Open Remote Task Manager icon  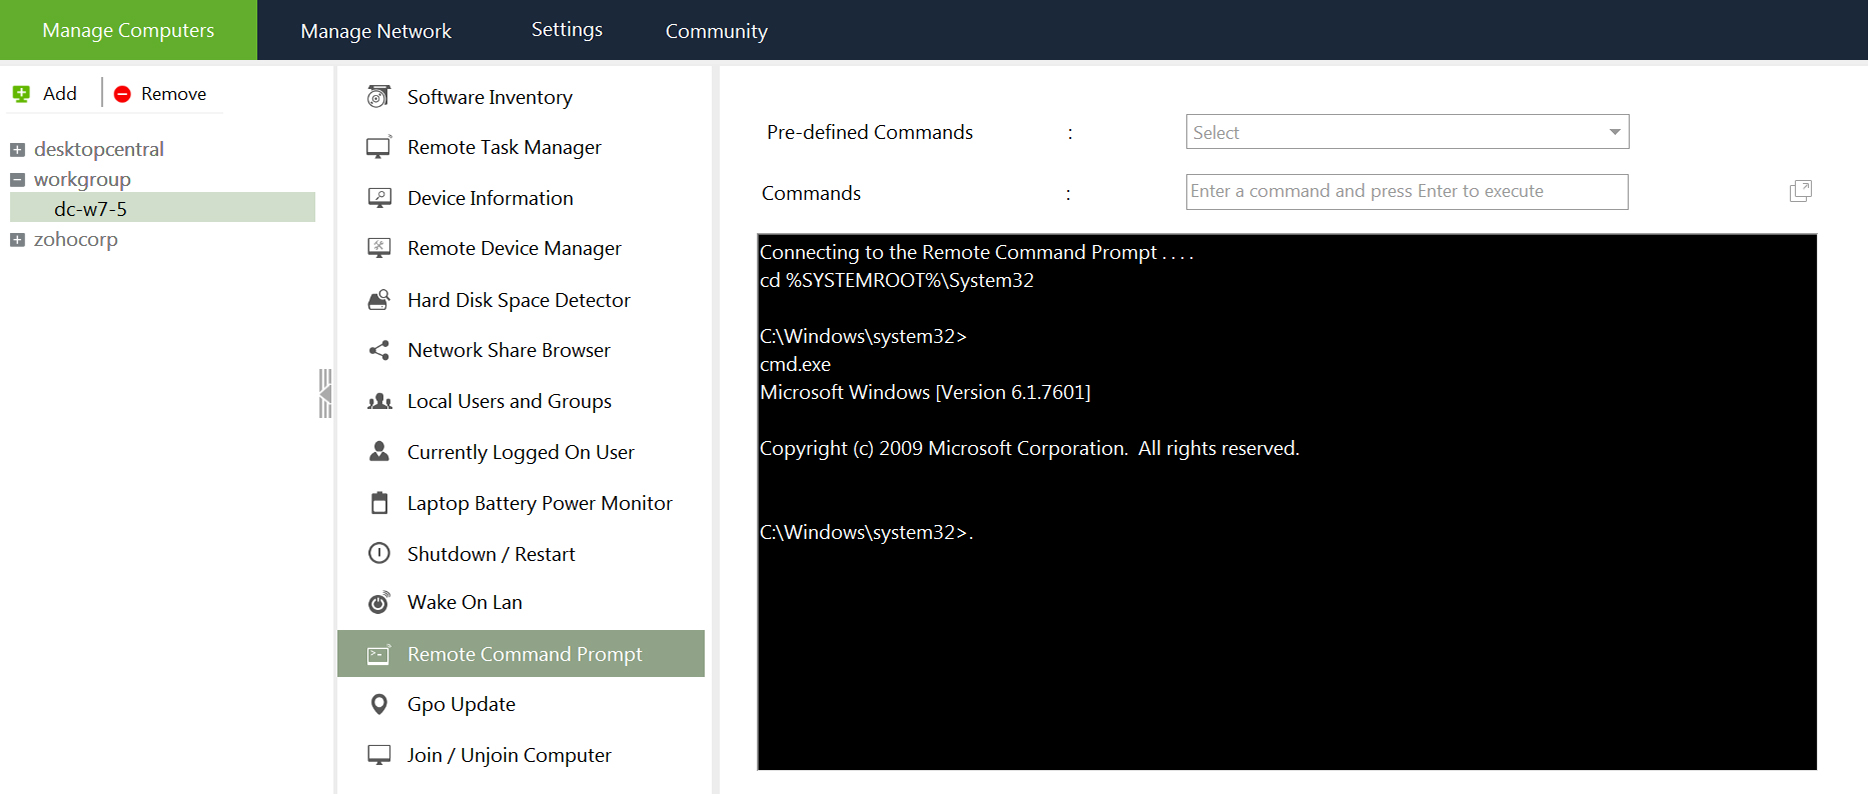click(x=379, y=147)
